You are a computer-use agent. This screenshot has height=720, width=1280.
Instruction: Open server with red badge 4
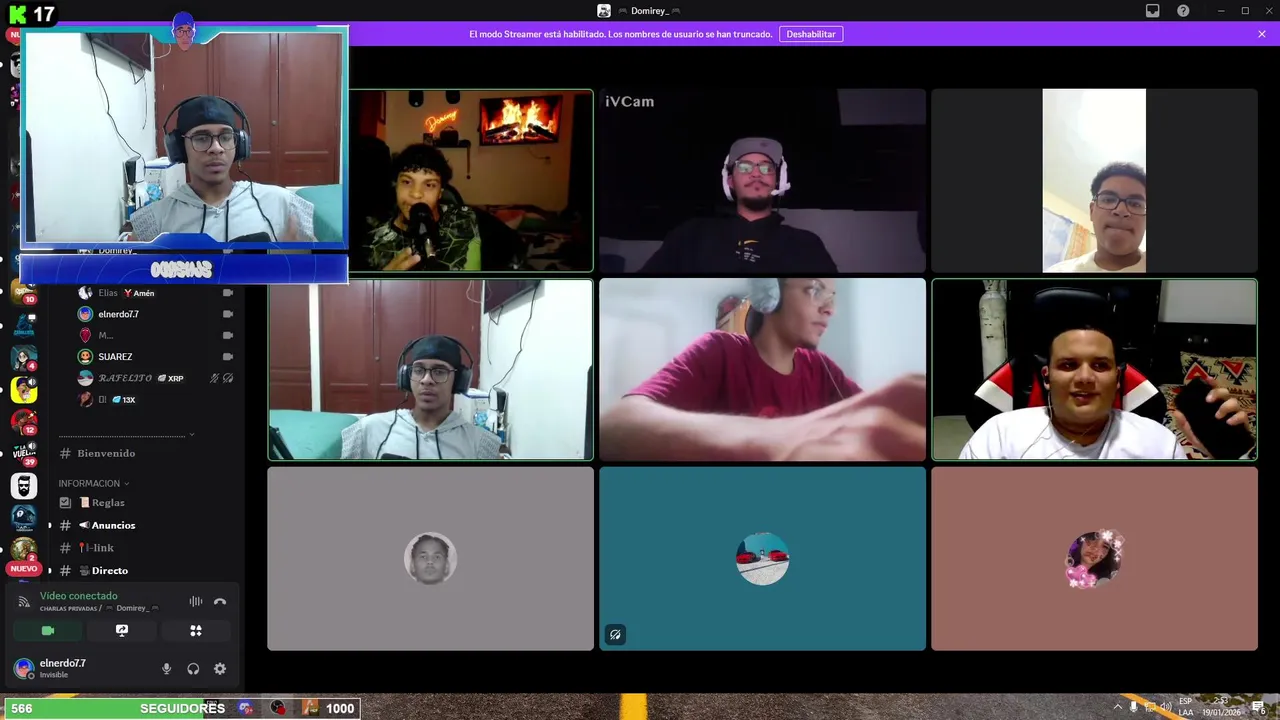click(24, 357)
